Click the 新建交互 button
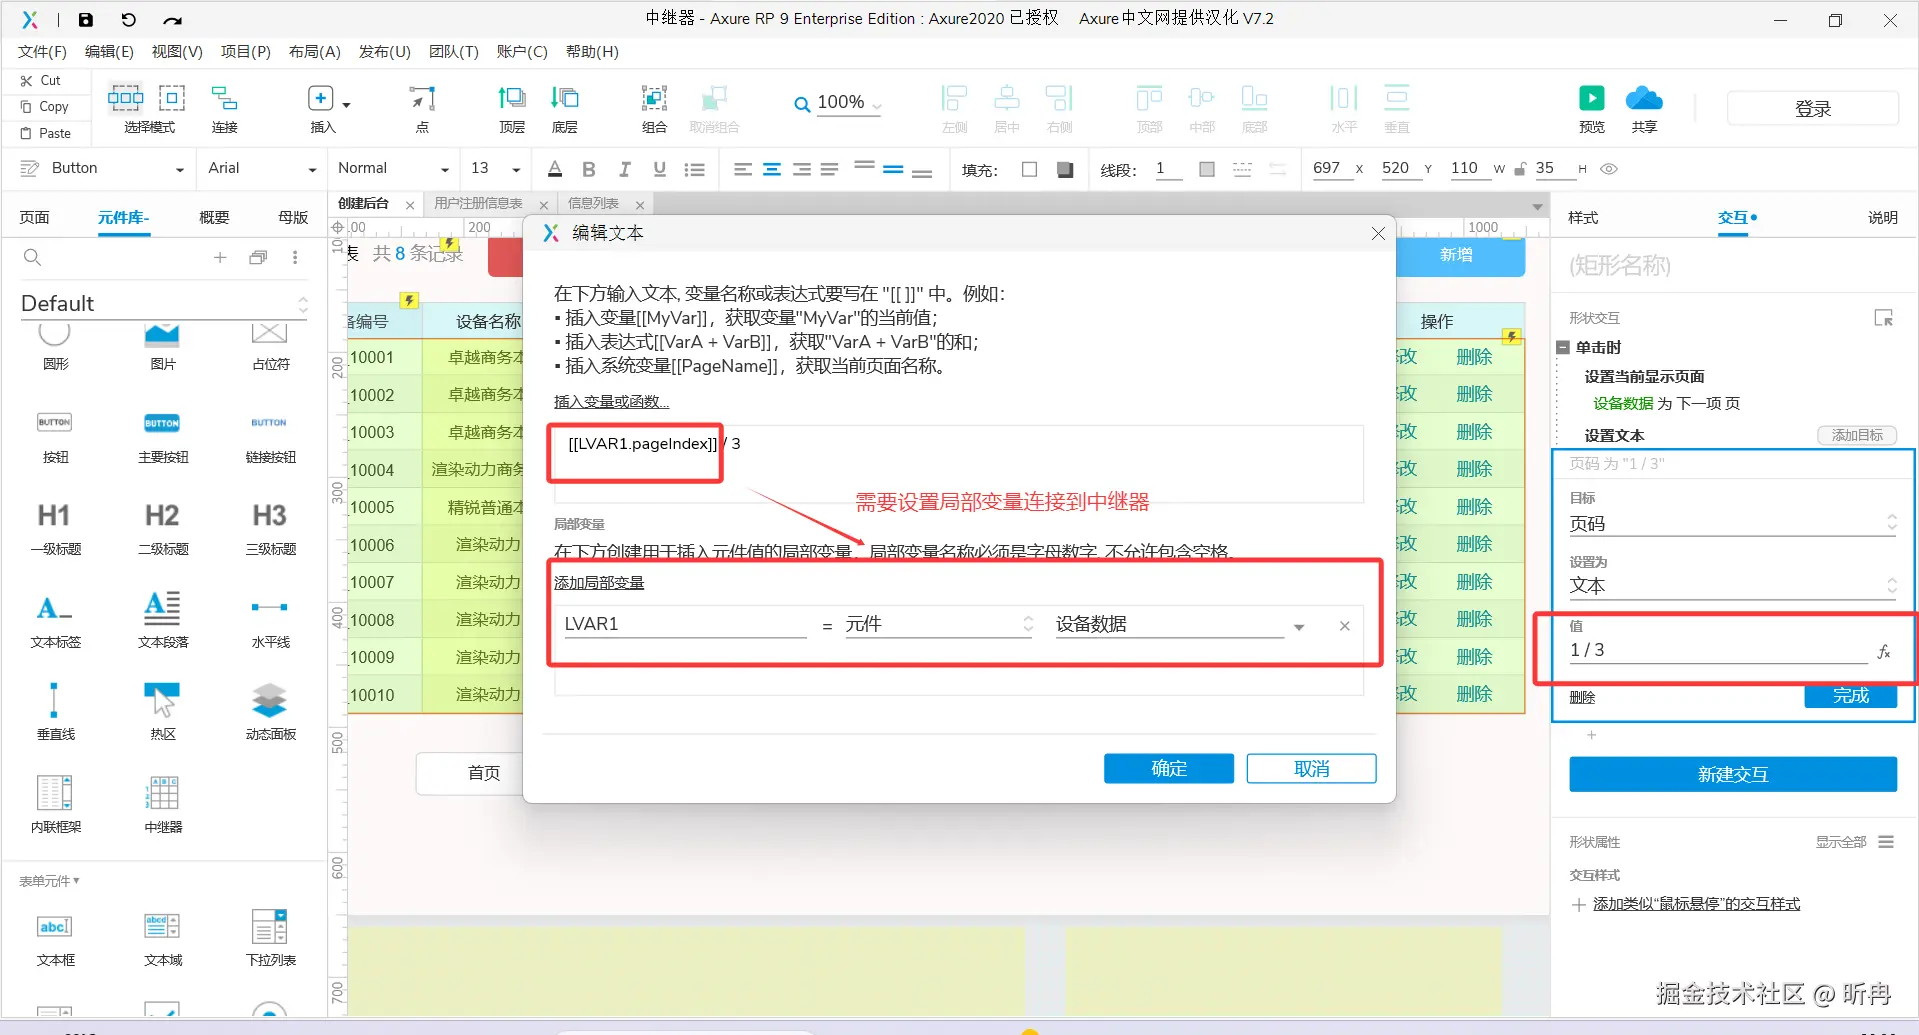The height and width of the screenshot is (1035, 1919). (x=1732, y=774)
